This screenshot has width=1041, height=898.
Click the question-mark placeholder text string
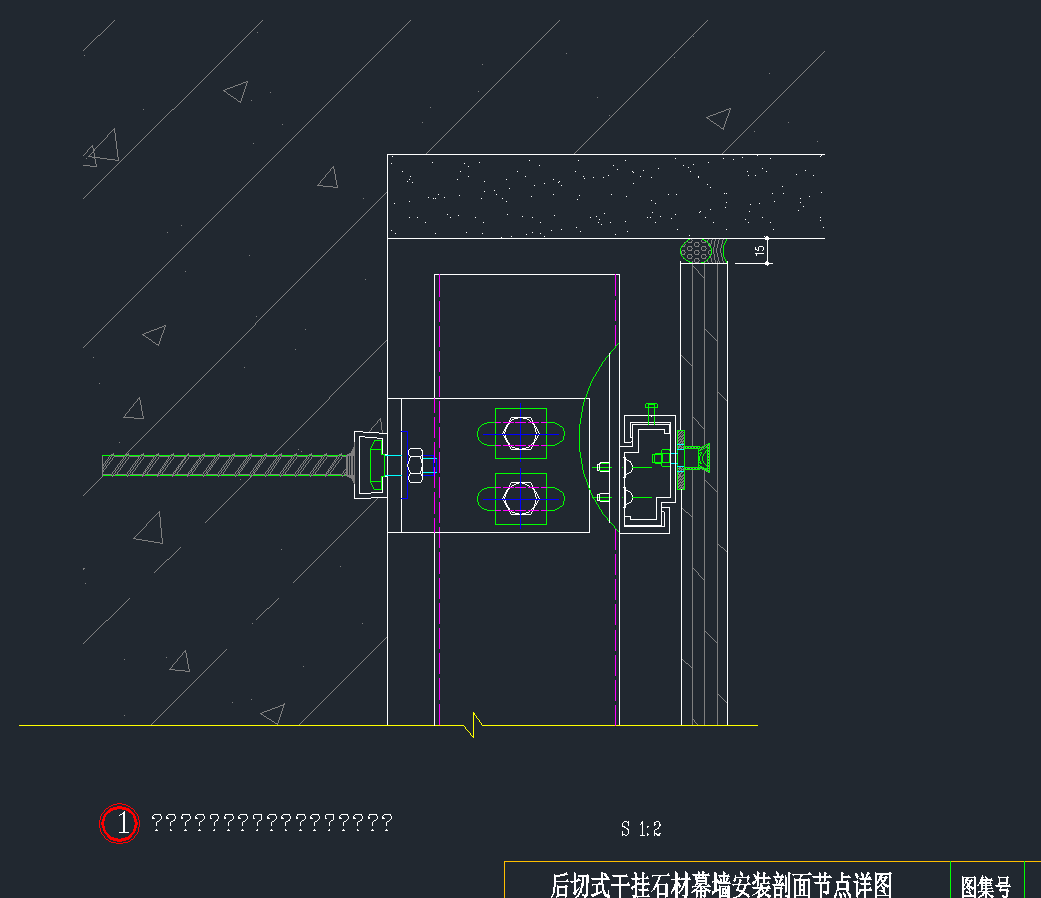tap(272, 823)
